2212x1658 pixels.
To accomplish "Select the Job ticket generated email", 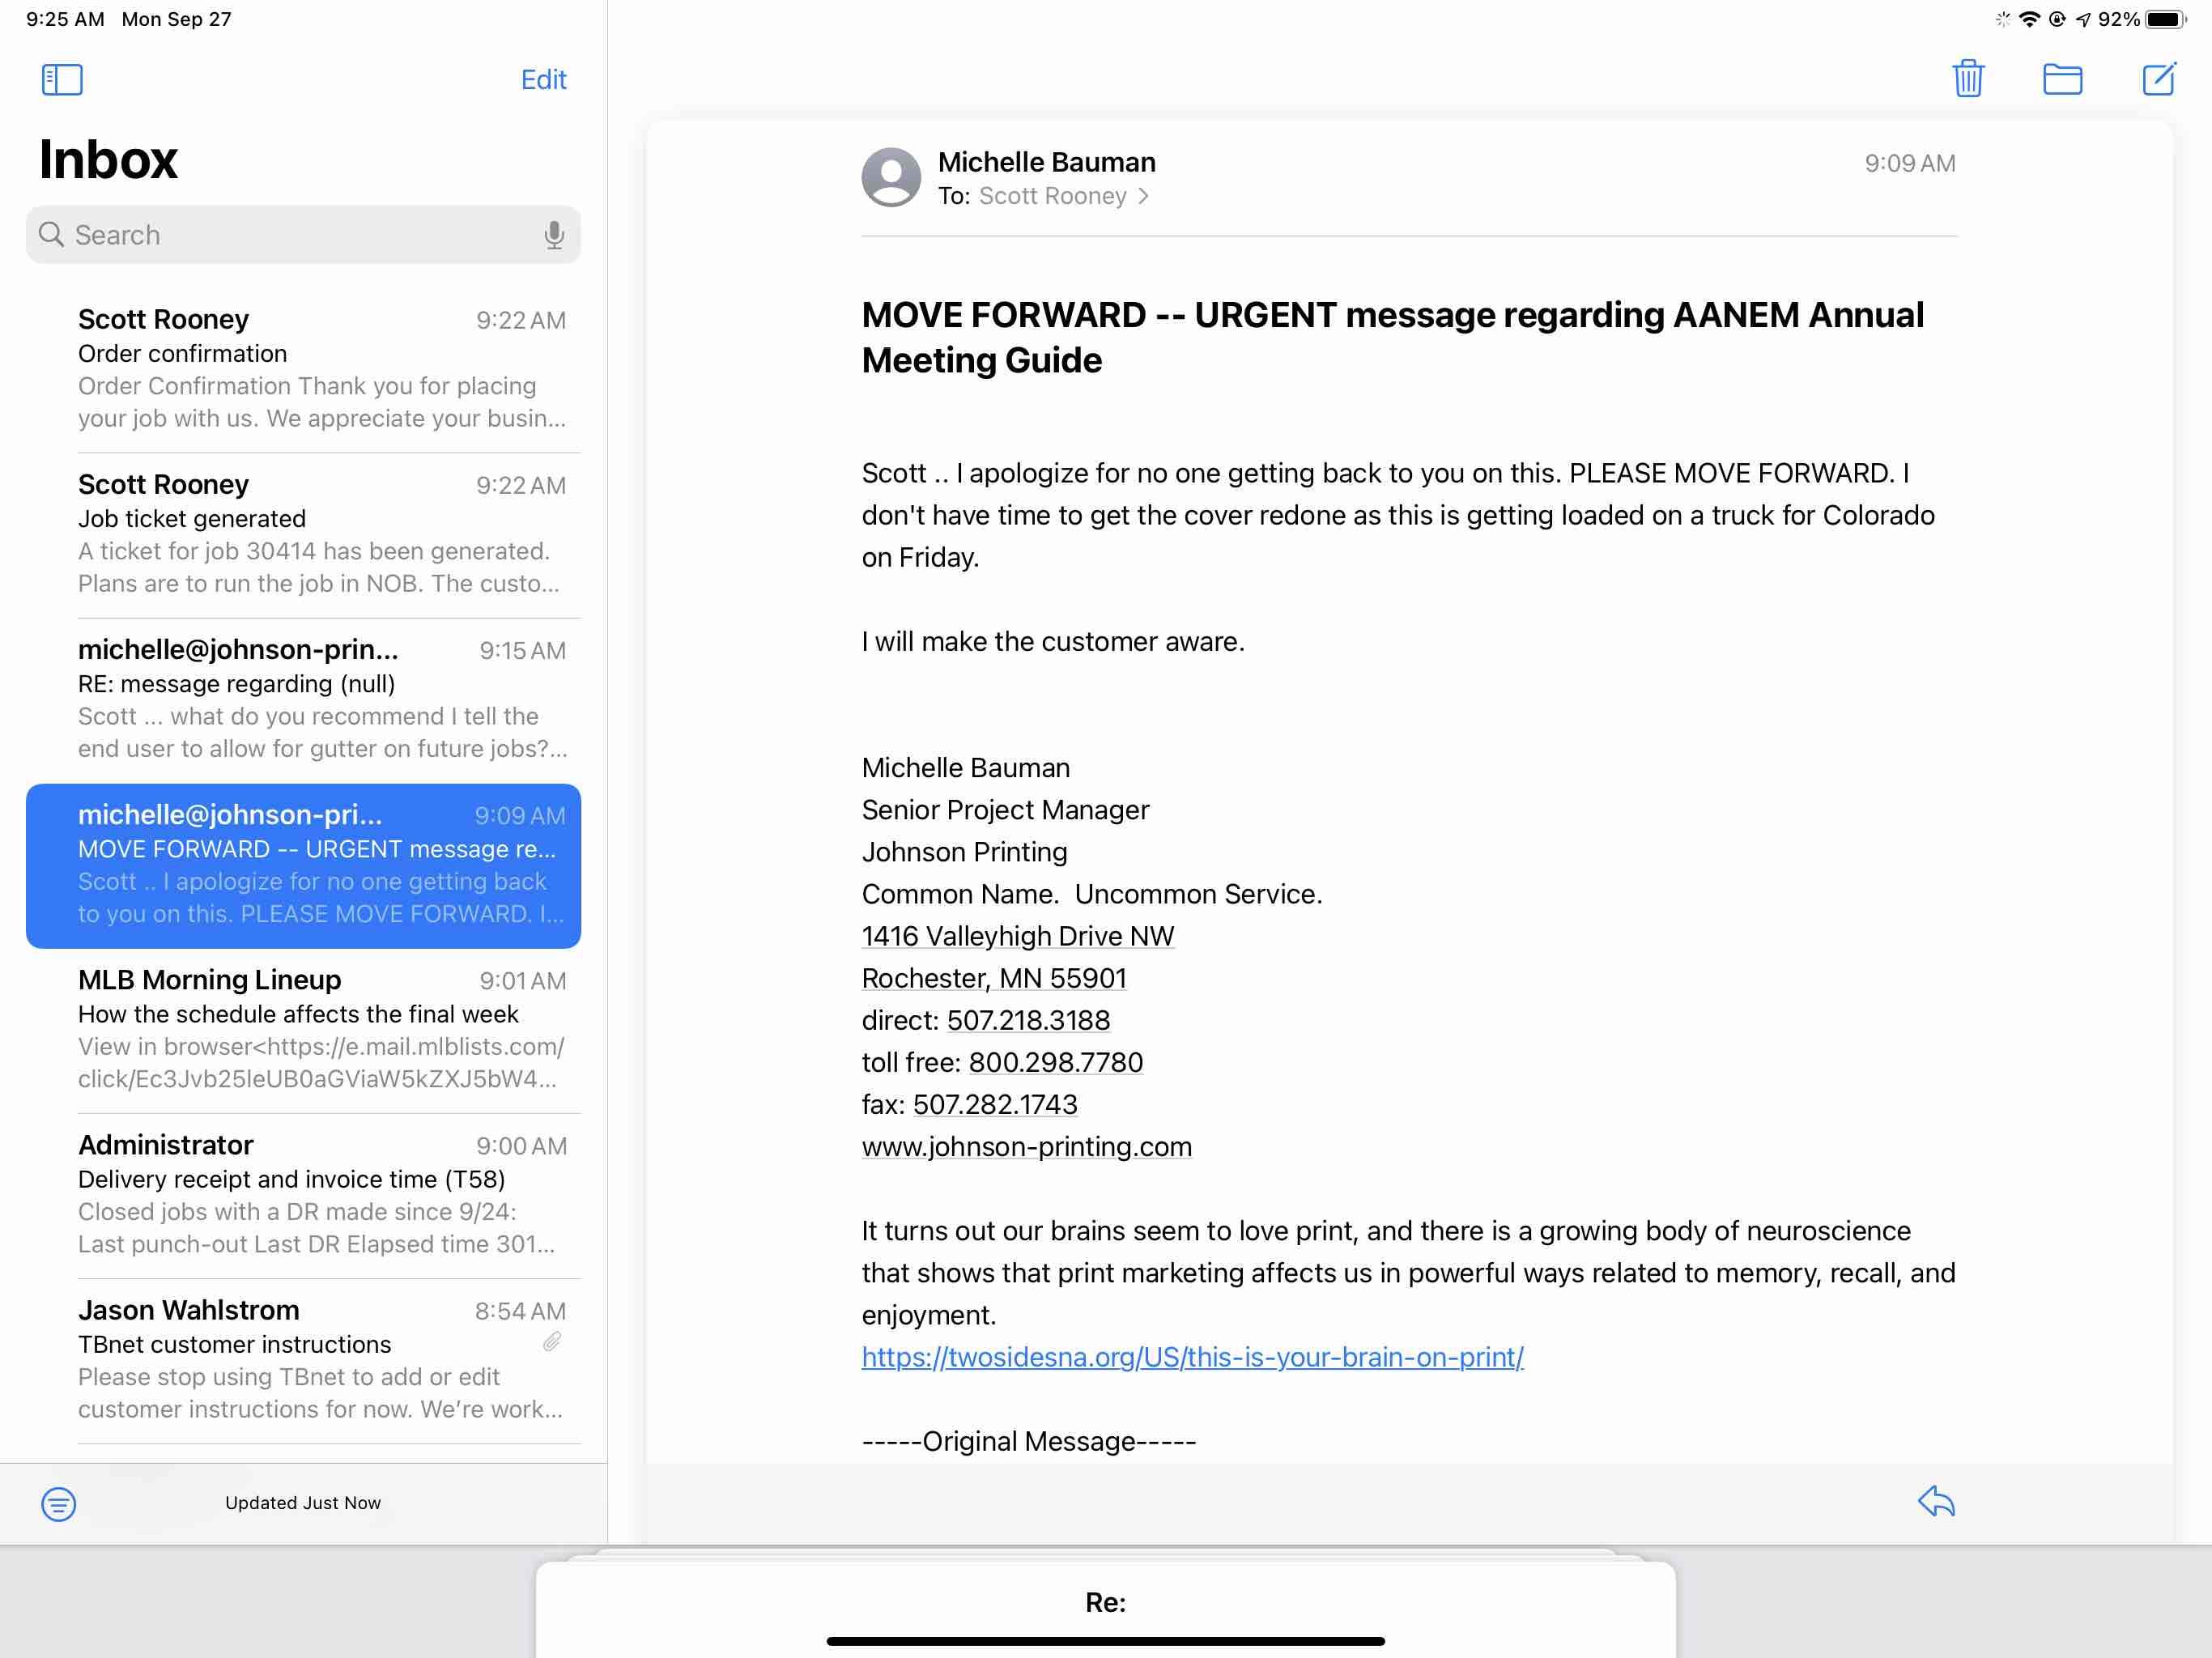I will click(x=320, y=534).
